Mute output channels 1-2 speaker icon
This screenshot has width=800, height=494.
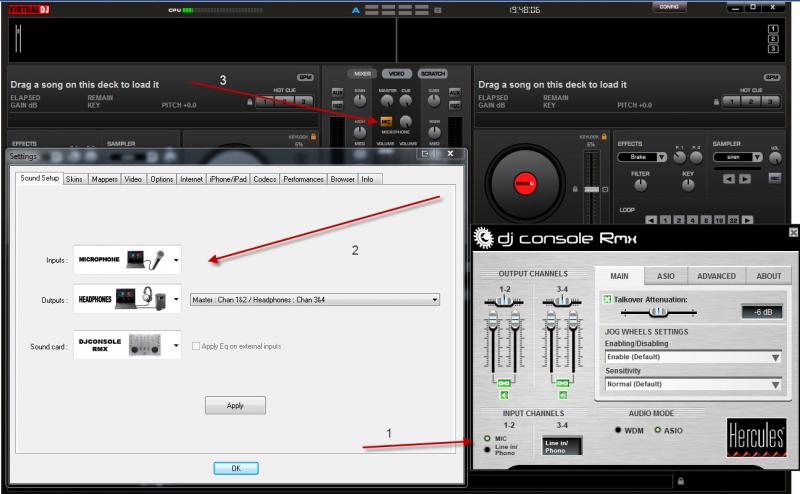(x=504, y=395)
